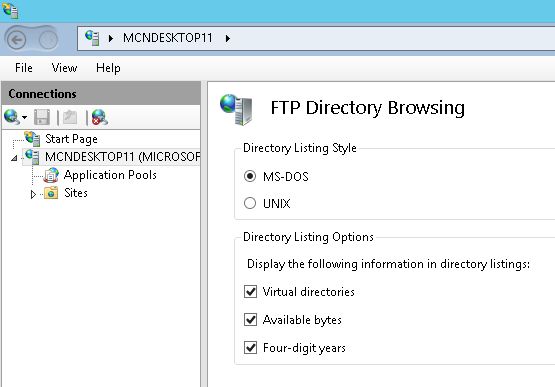Select the MS-DOS listing style
555x387 pixels.
(x=250, y=176)
